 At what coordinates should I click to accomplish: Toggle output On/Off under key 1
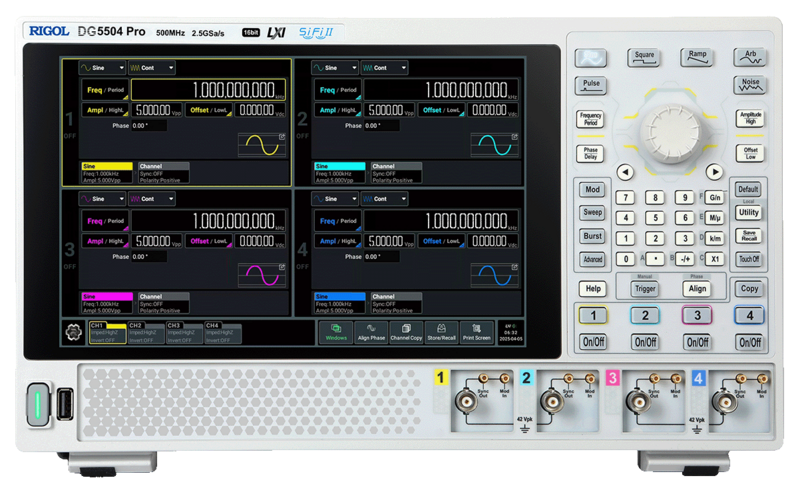pyautogui.click(x=593, y=342)
